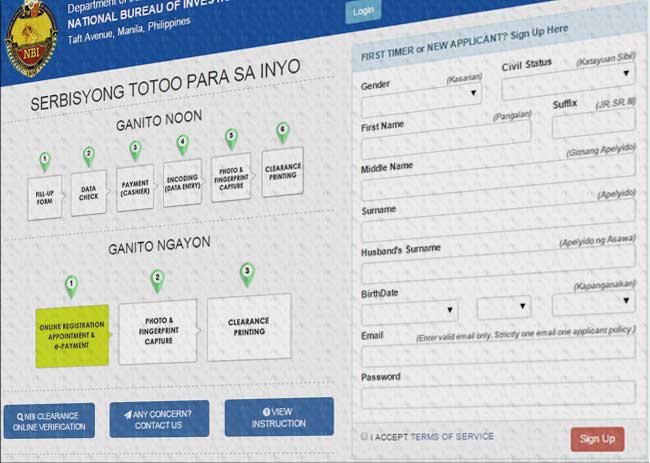Click the View Instruction button
The width and height of the screenshot is (650, 463).
[279, 417]
